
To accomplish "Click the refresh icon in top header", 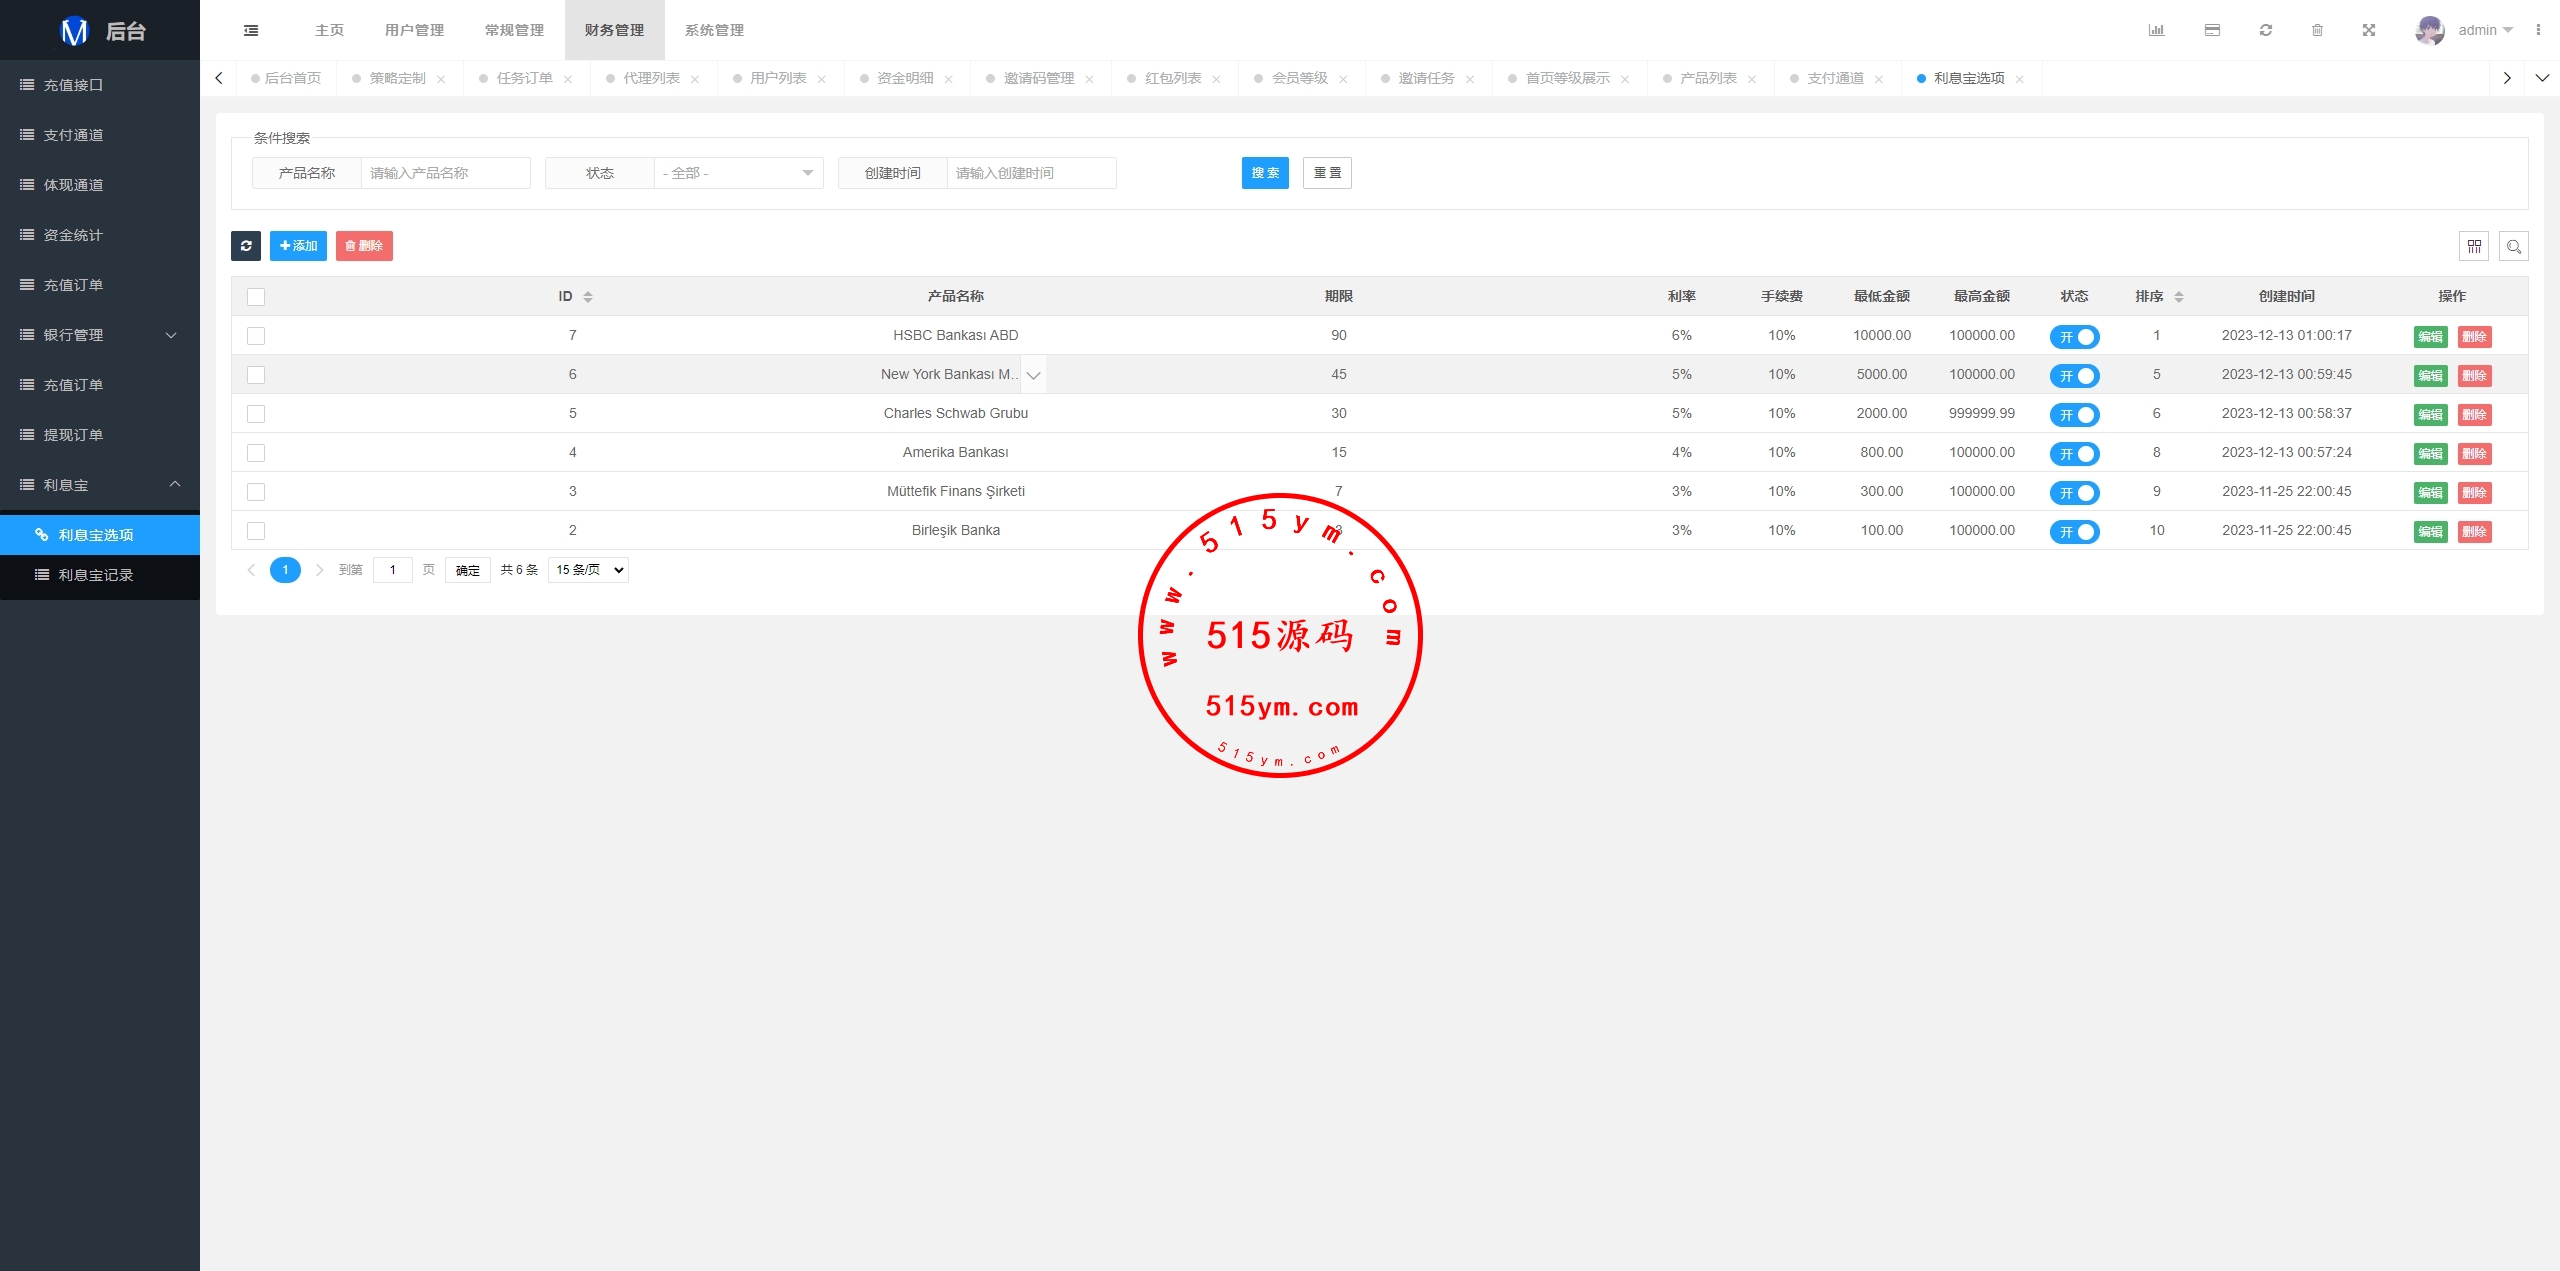I will [2266, 30].
